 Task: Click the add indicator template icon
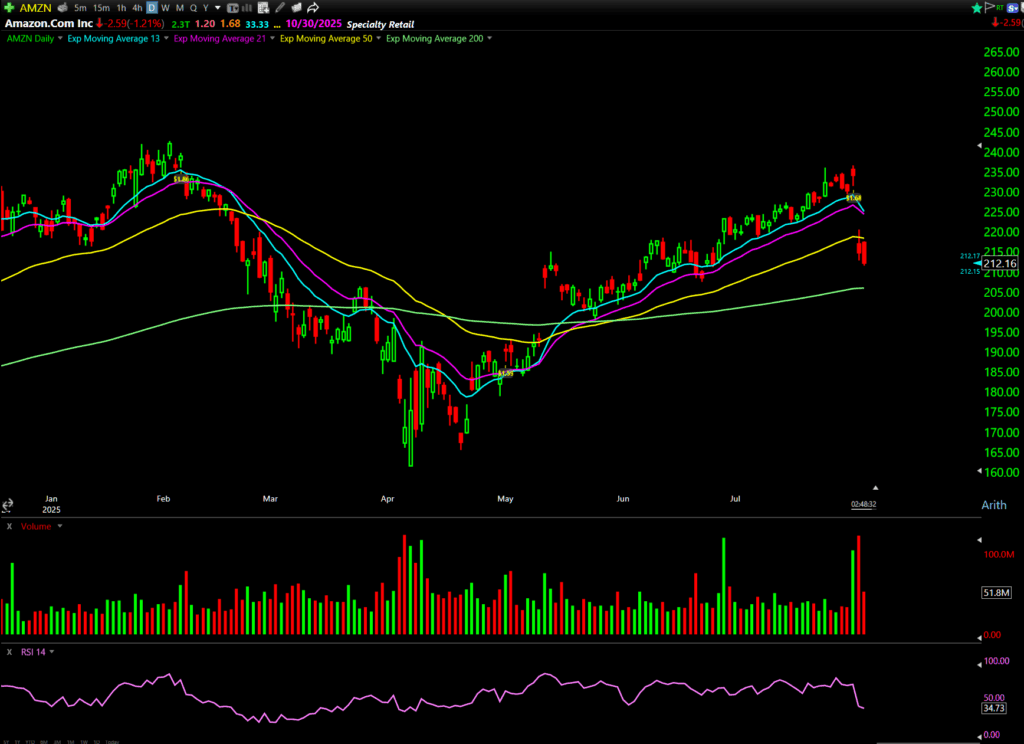(x=263, y=8)
